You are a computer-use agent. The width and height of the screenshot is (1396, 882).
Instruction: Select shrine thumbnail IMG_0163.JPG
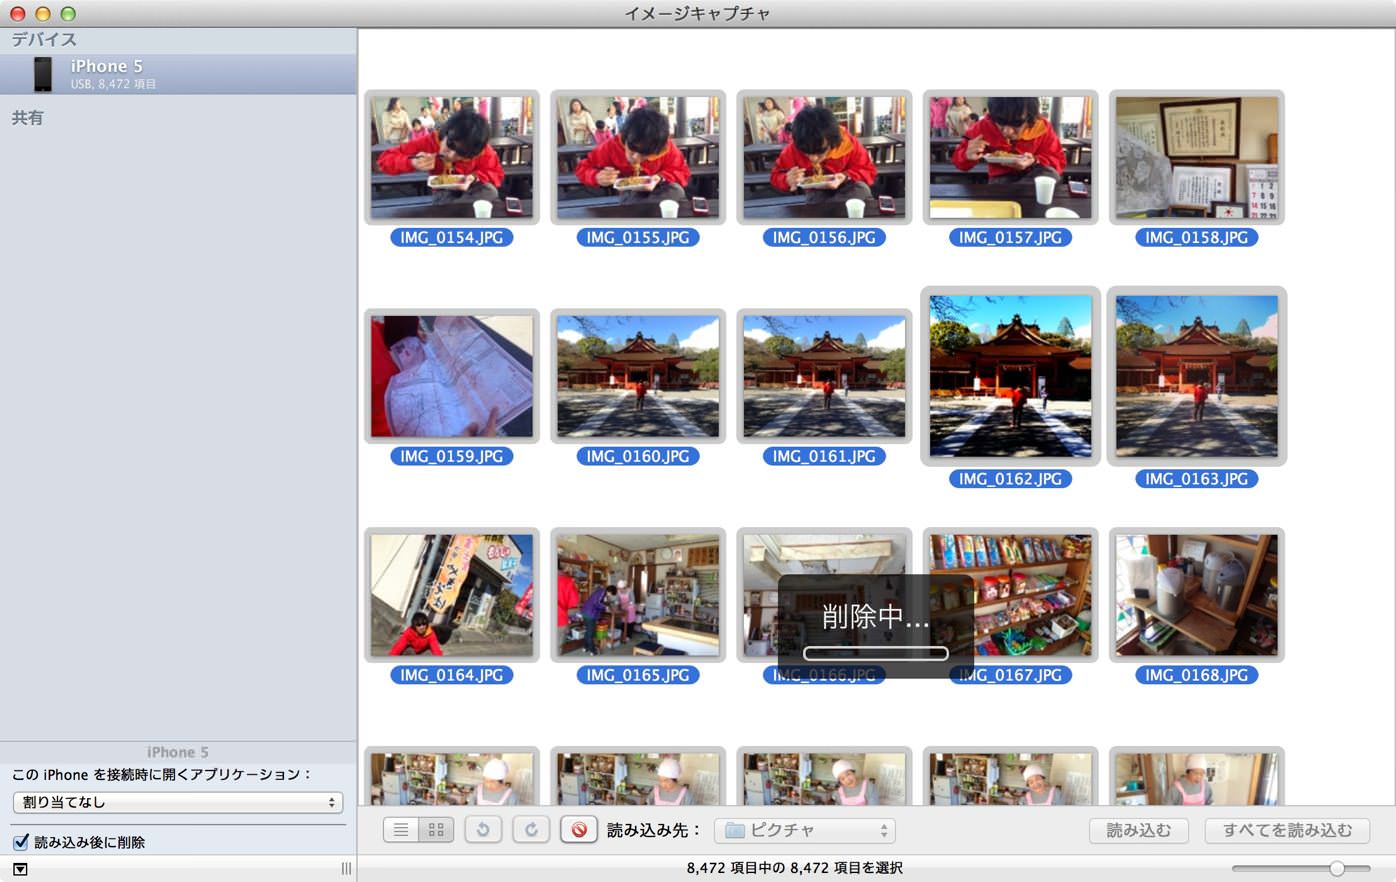[1196, 376]
